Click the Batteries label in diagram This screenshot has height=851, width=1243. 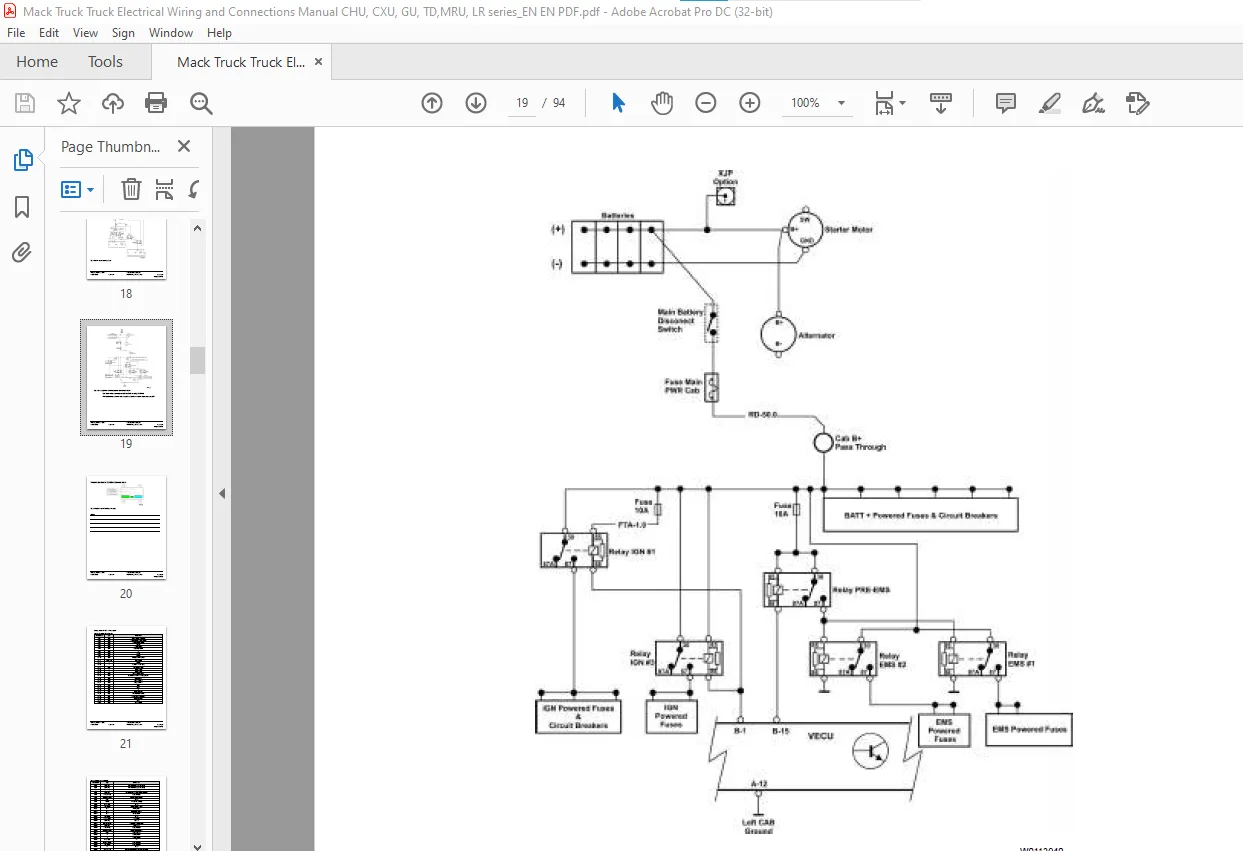(x=617, y=216)
